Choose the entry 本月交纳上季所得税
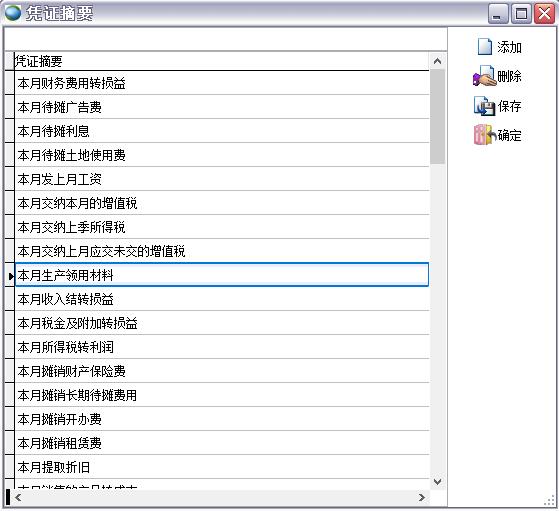The image size is (559, 511). click(222, 227)
